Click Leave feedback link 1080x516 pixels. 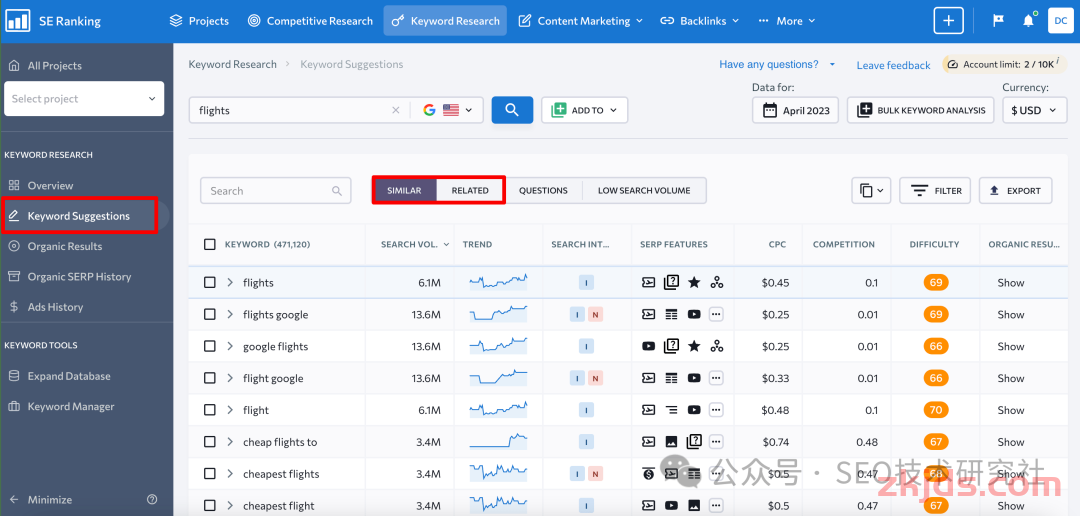point(893,65)
